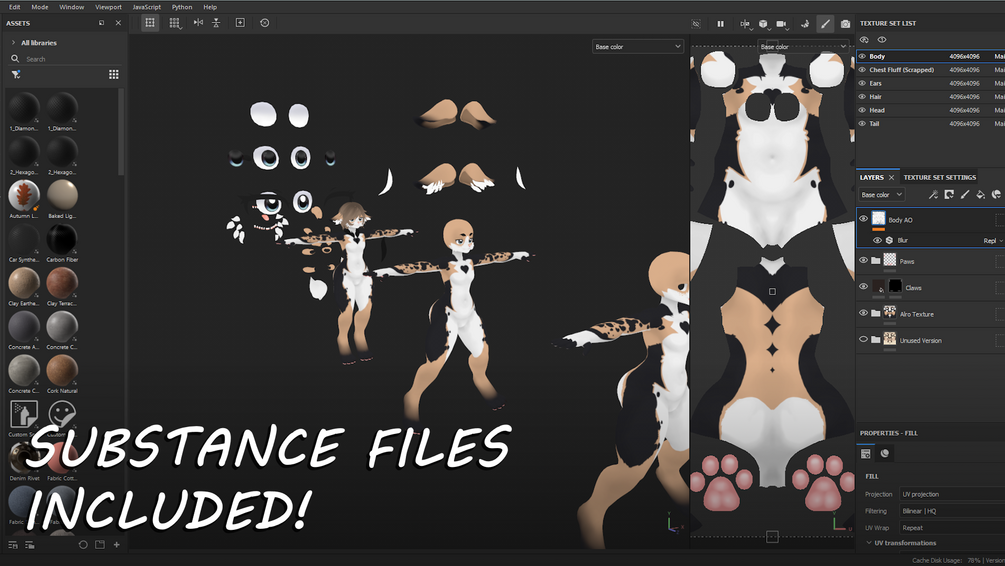Click the smart material sphere icon in Layers
The height and width of the screenshot is (566, 1005).
[x=996, y=194]
